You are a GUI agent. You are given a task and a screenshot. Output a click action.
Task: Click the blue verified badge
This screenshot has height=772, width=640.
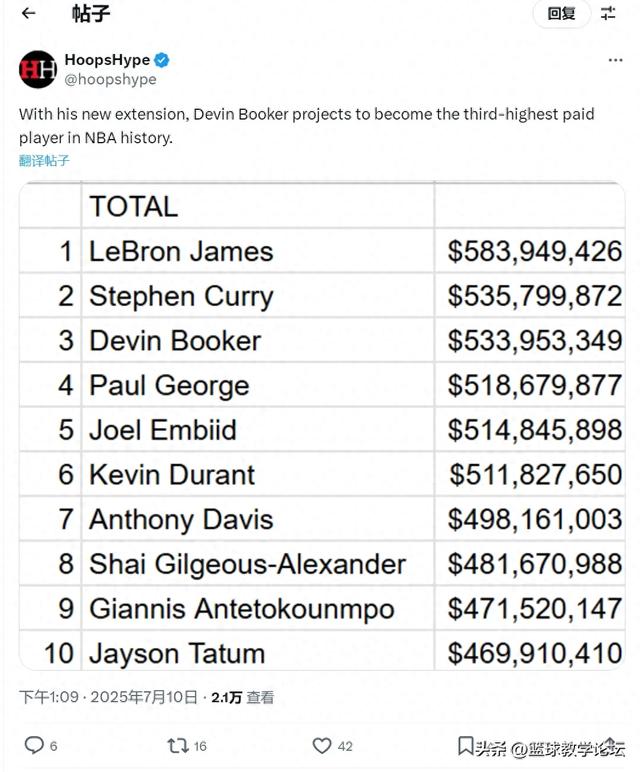162,60
